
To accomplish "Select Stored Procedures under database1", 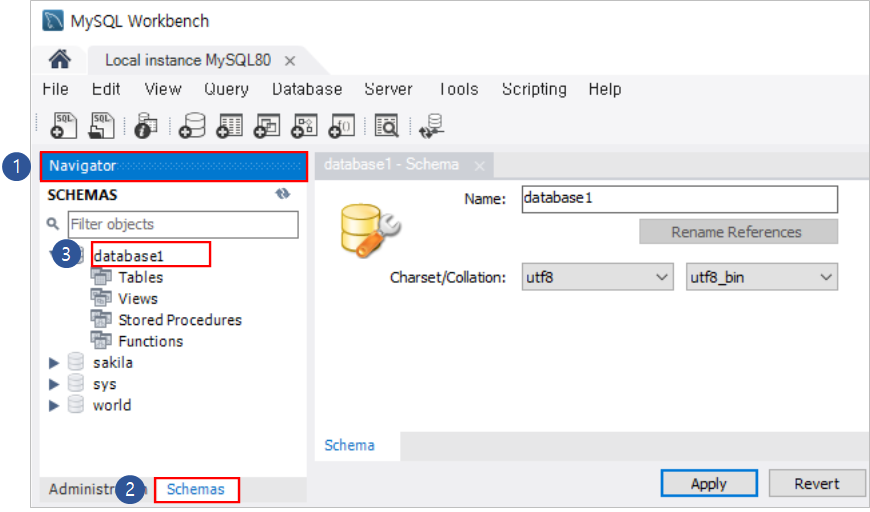I will tap(180, 320).
